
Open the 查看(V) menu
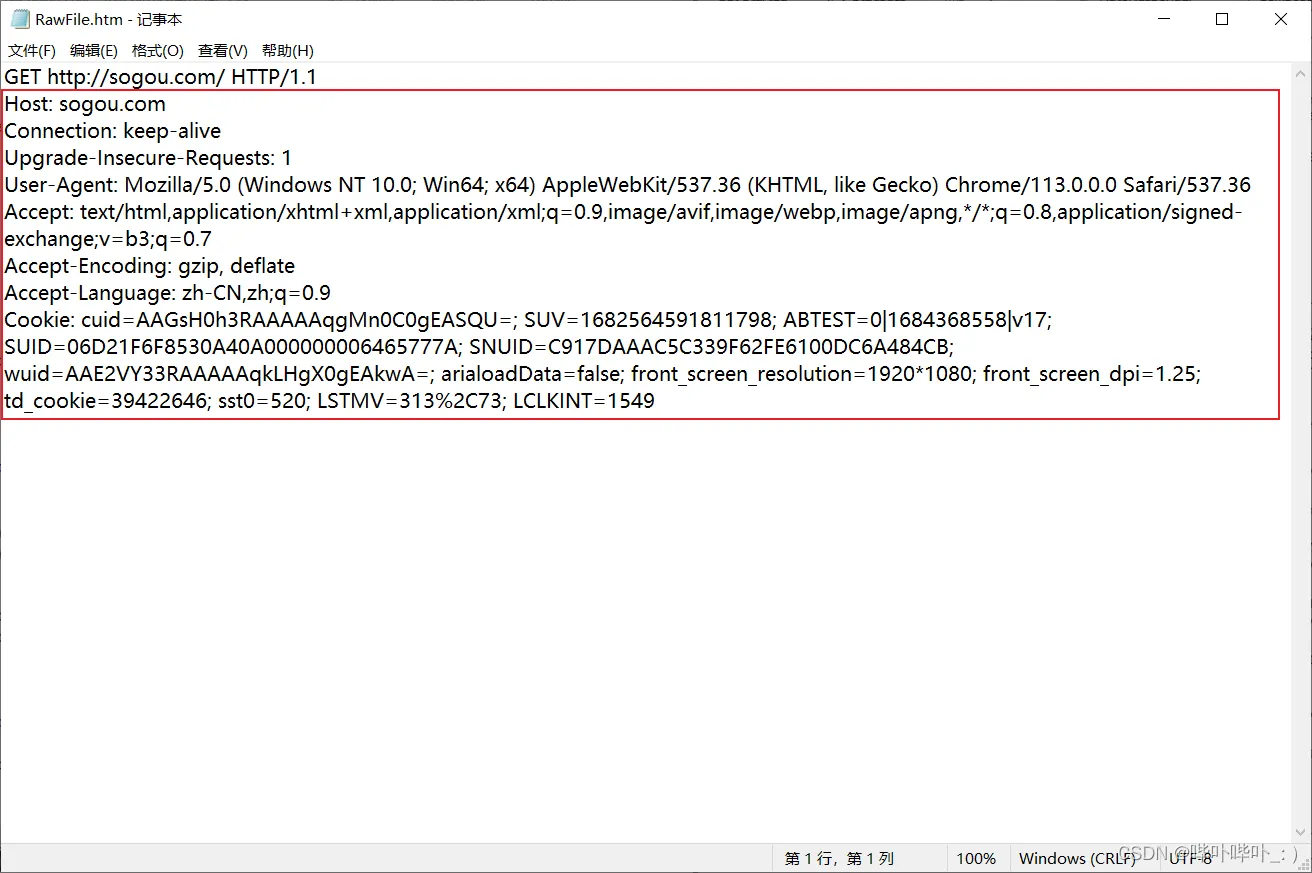tap(223, 50)
